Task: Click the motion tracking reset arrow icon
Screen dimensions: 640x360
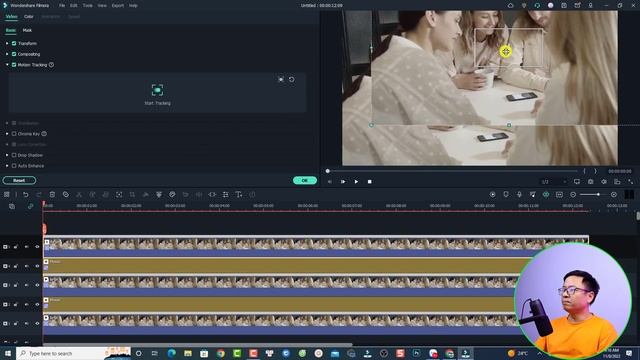Action: (x=291, y=80)
